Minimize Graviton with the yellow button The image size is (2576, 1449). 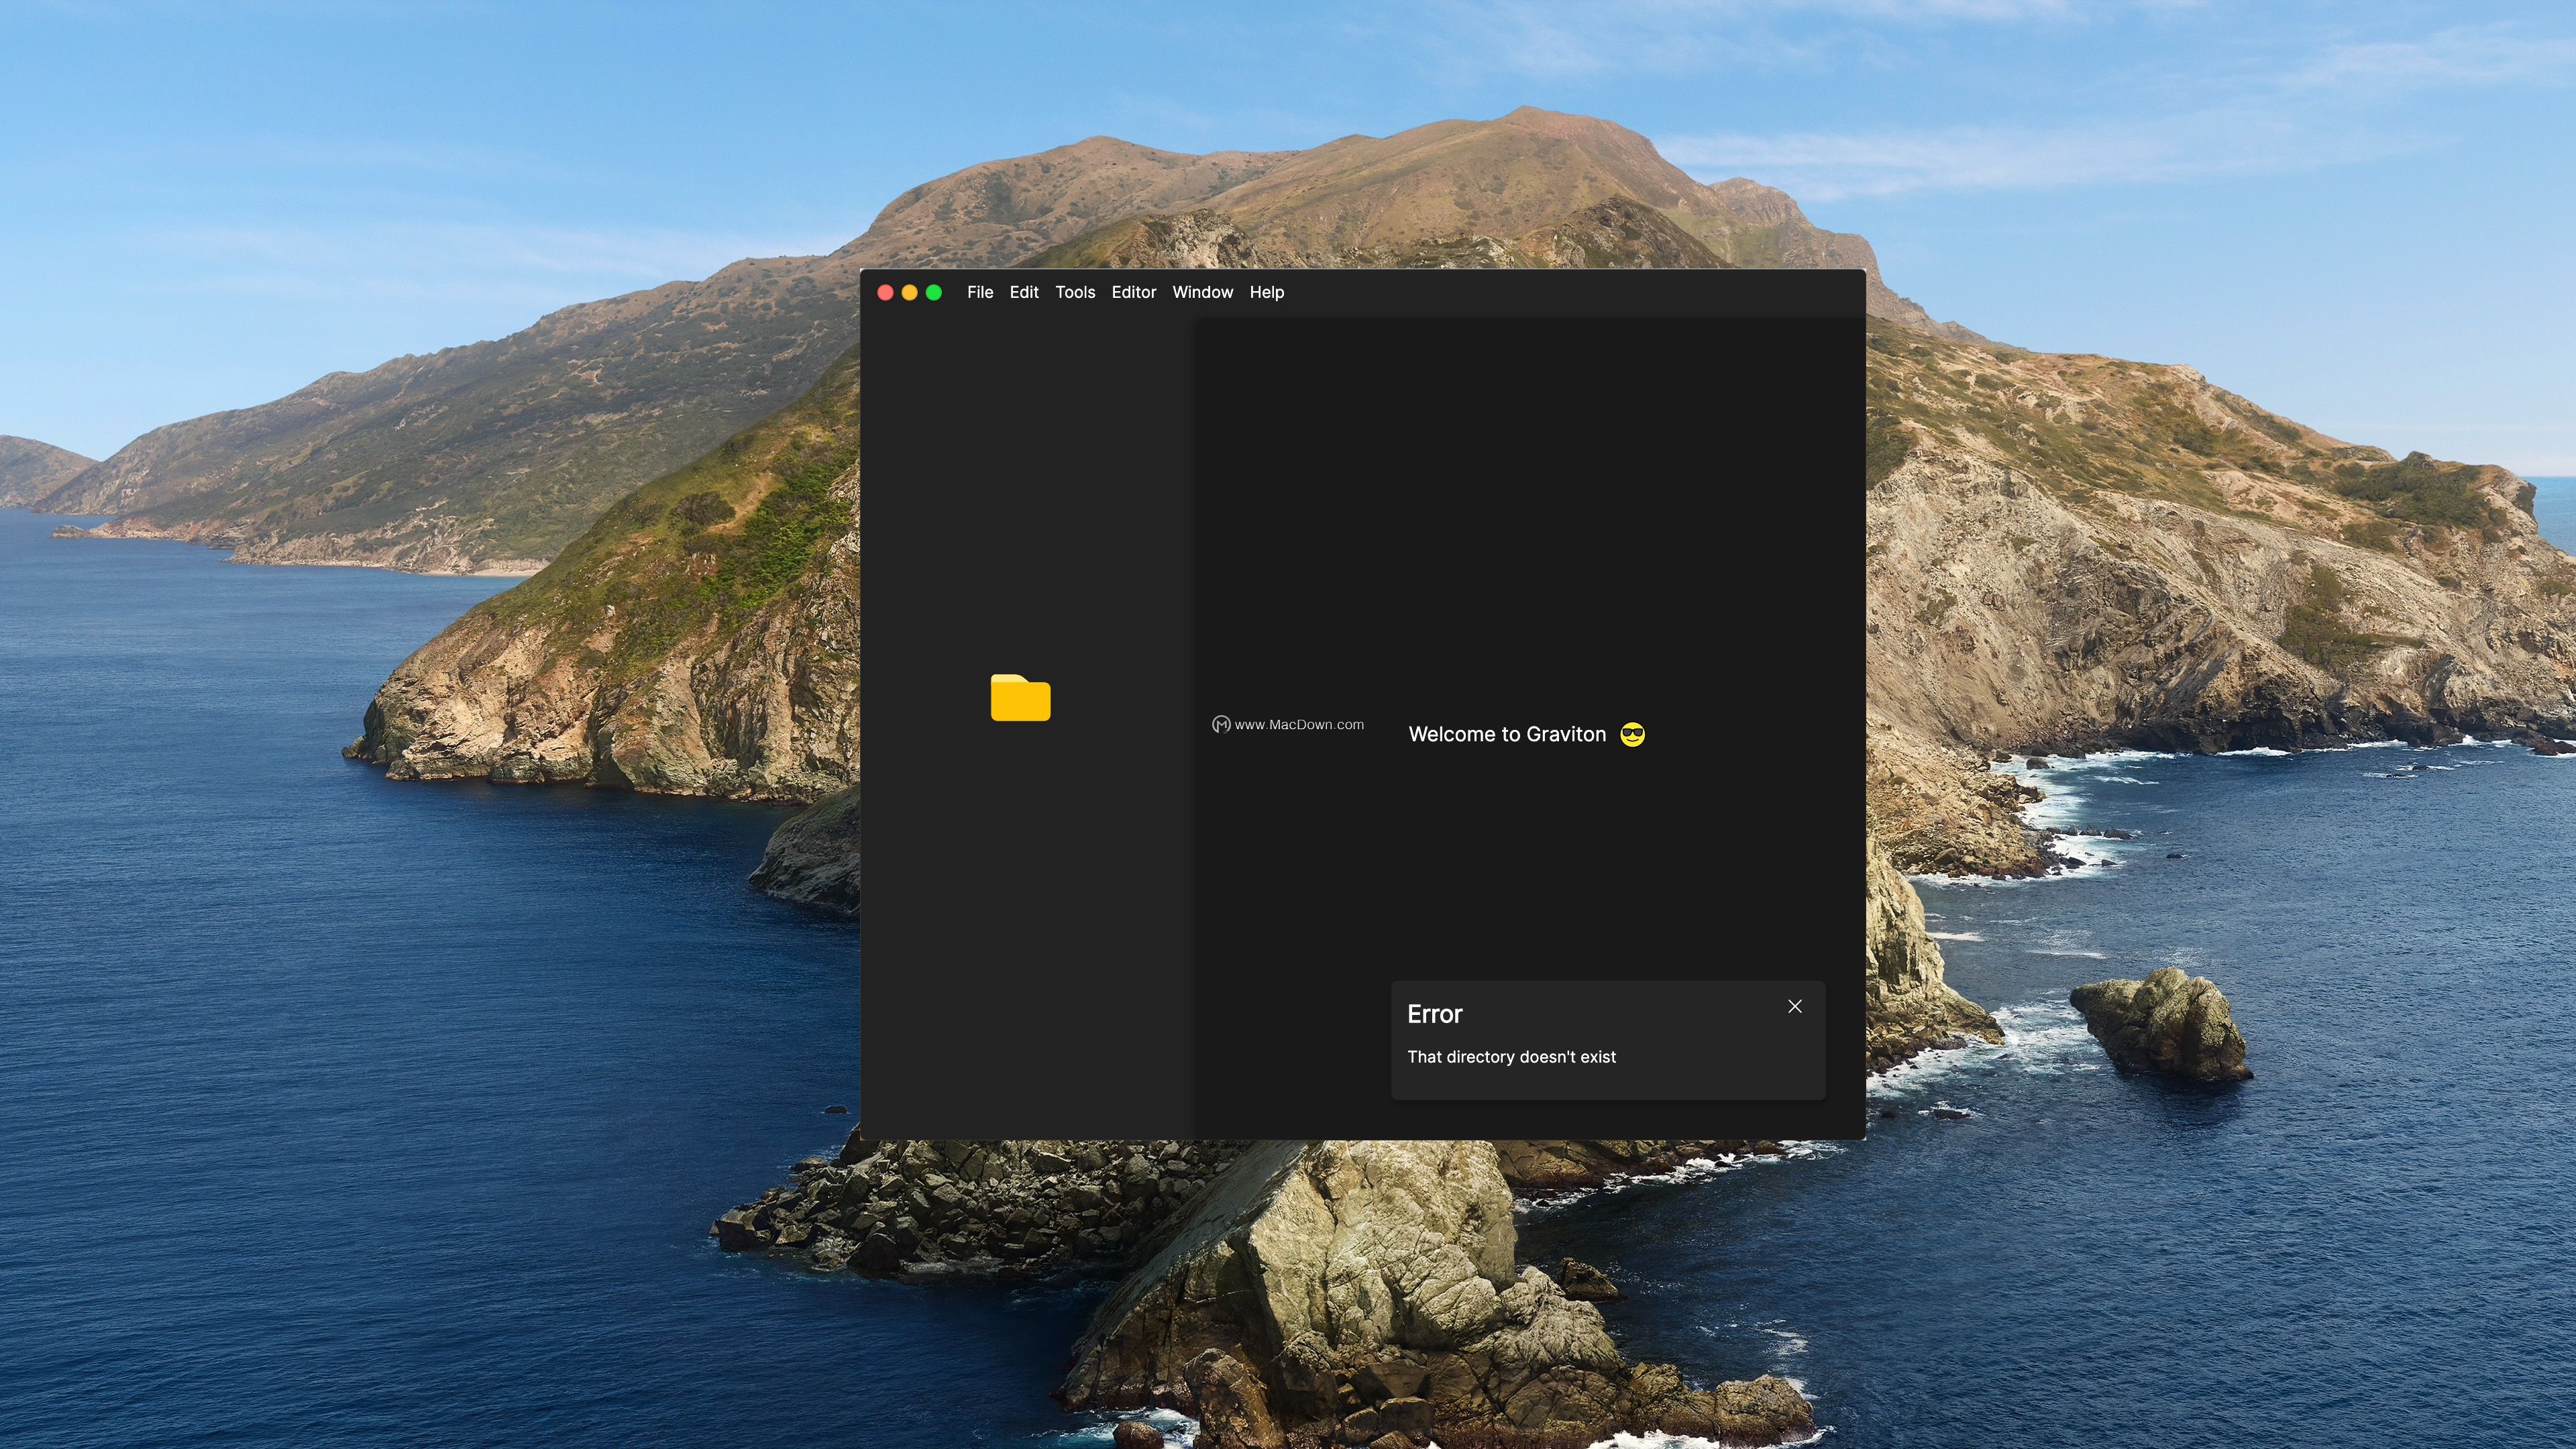(909, 292)
